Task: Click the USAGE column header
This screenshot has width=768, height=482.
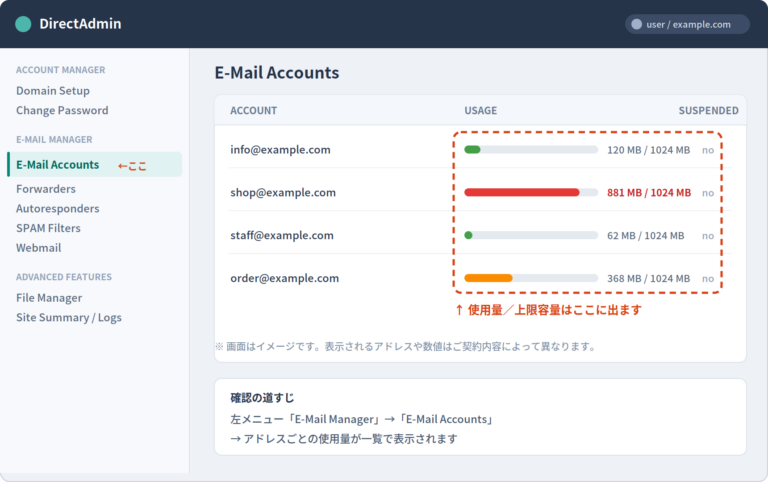Action: [x=480, y=111]
